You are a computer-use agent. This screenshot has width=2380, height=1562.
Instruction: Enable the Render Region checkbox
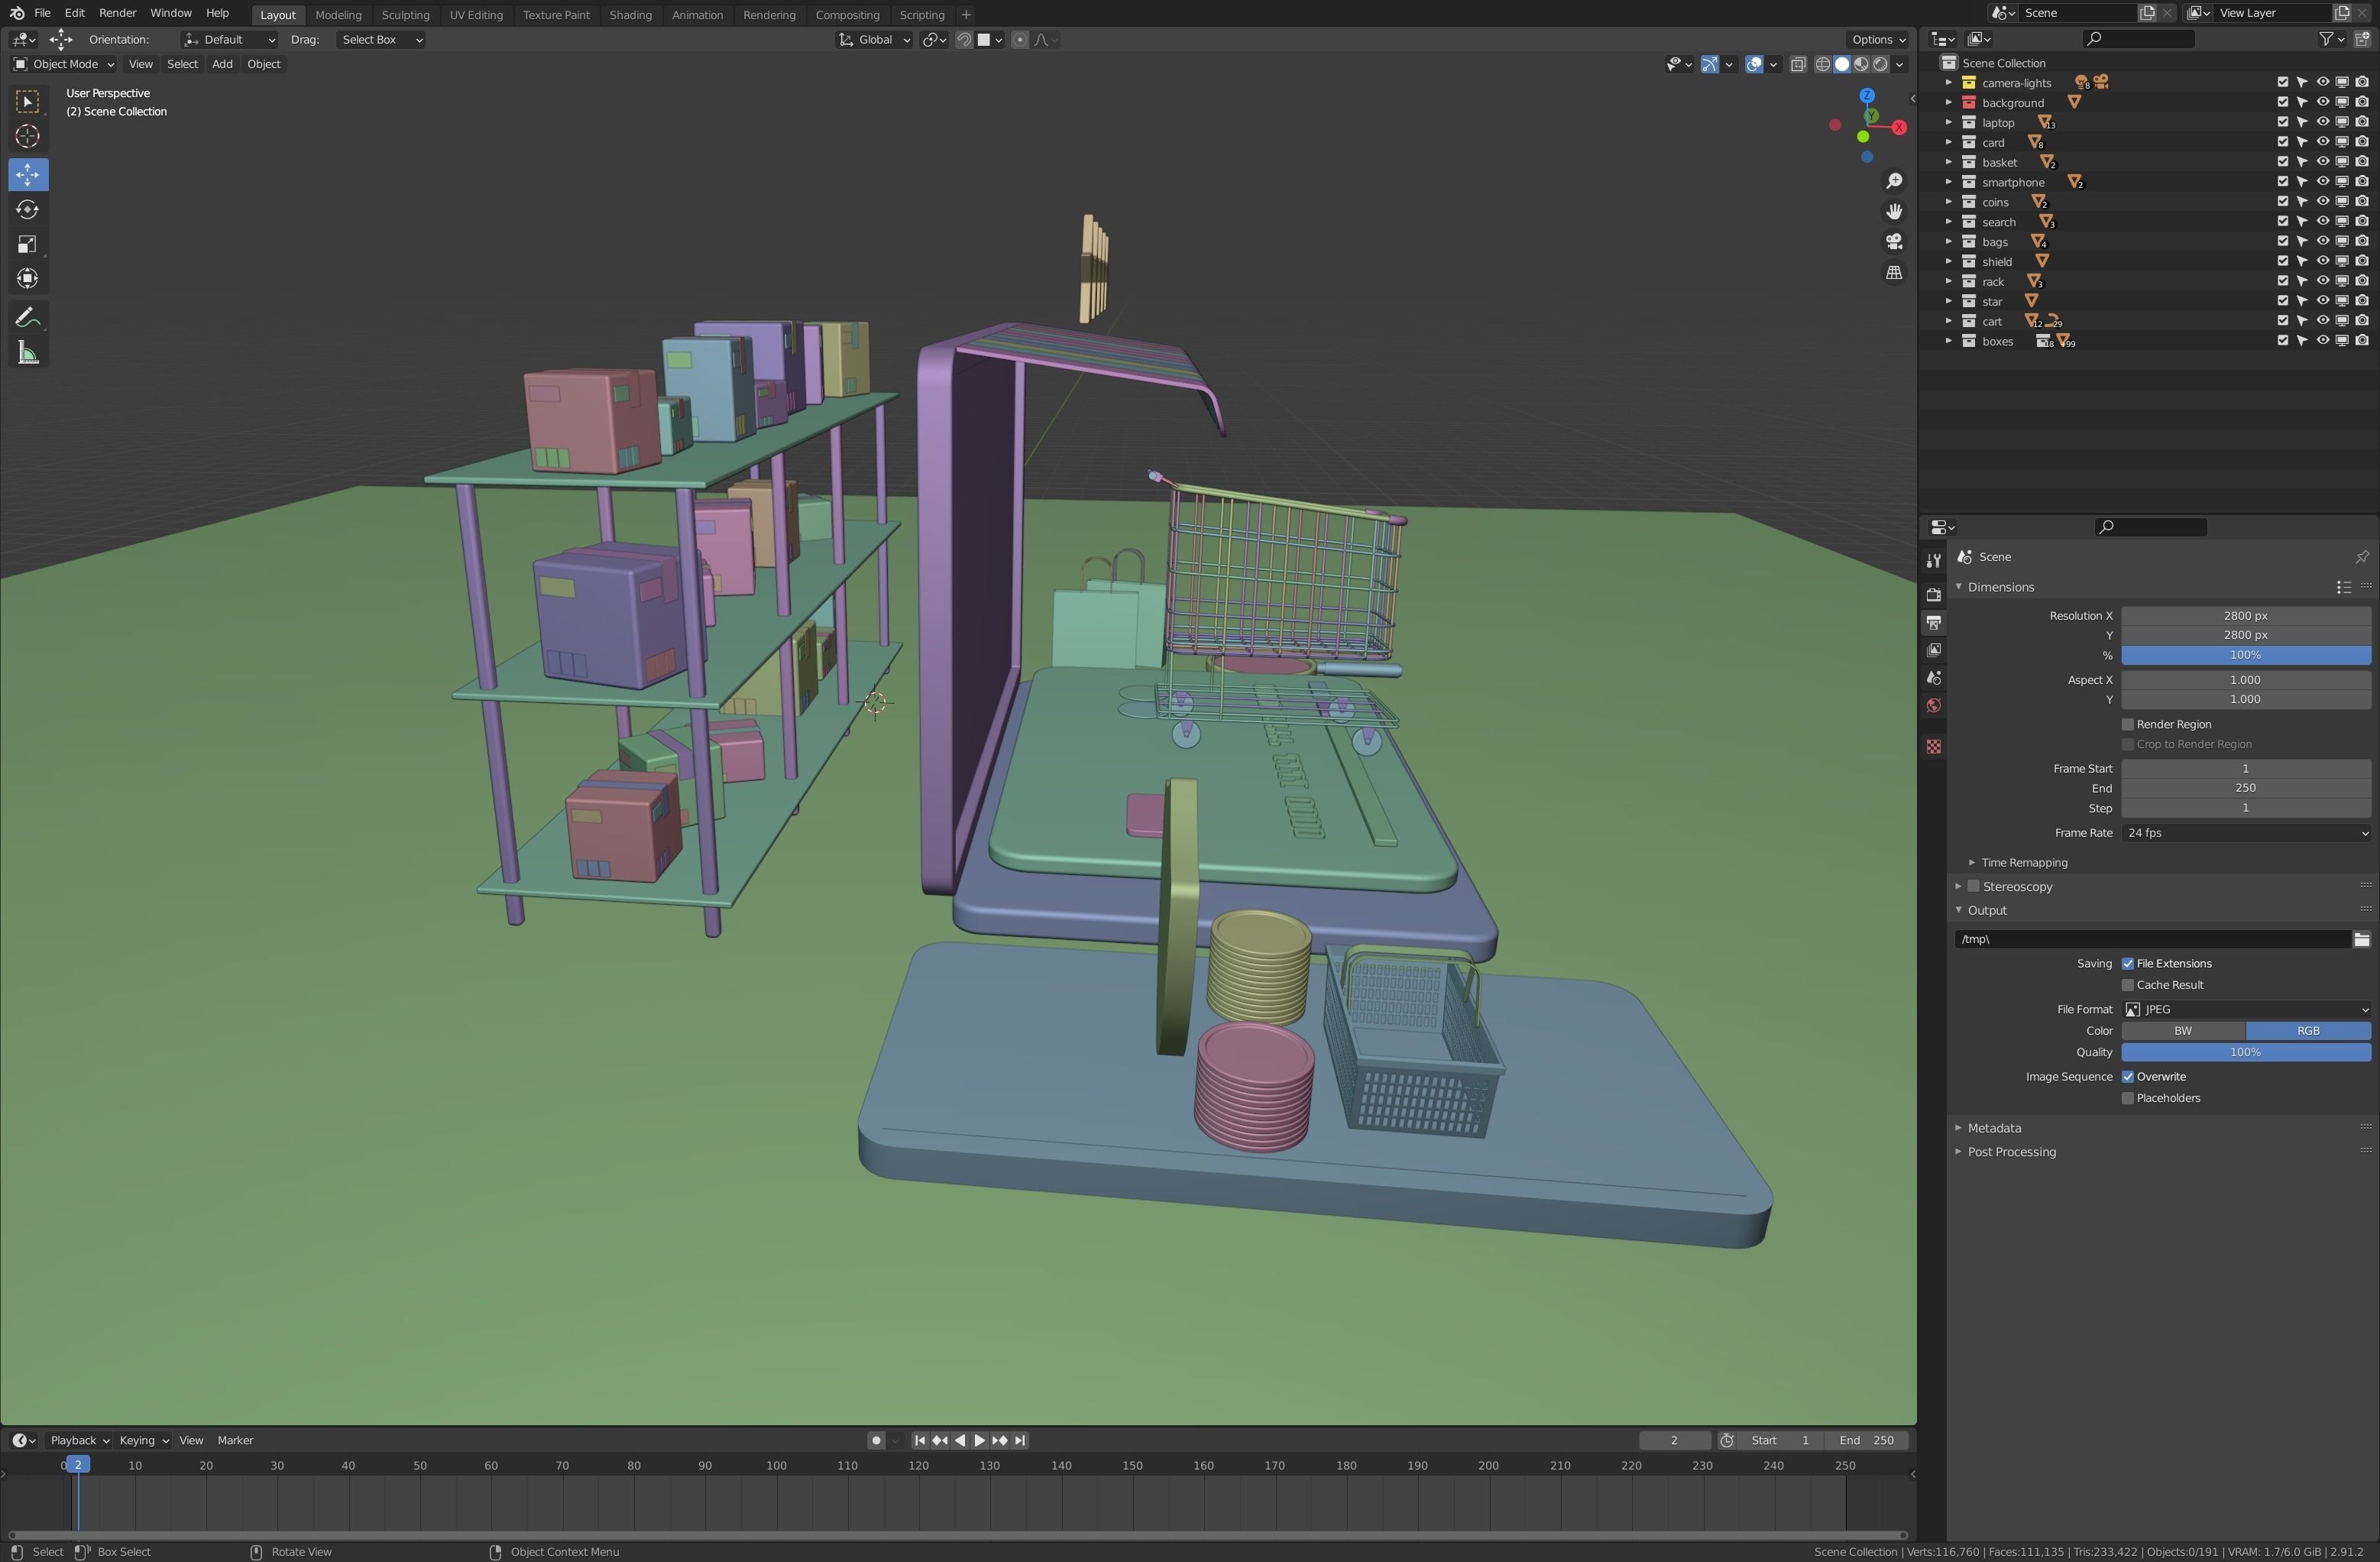coord(2128,724)
